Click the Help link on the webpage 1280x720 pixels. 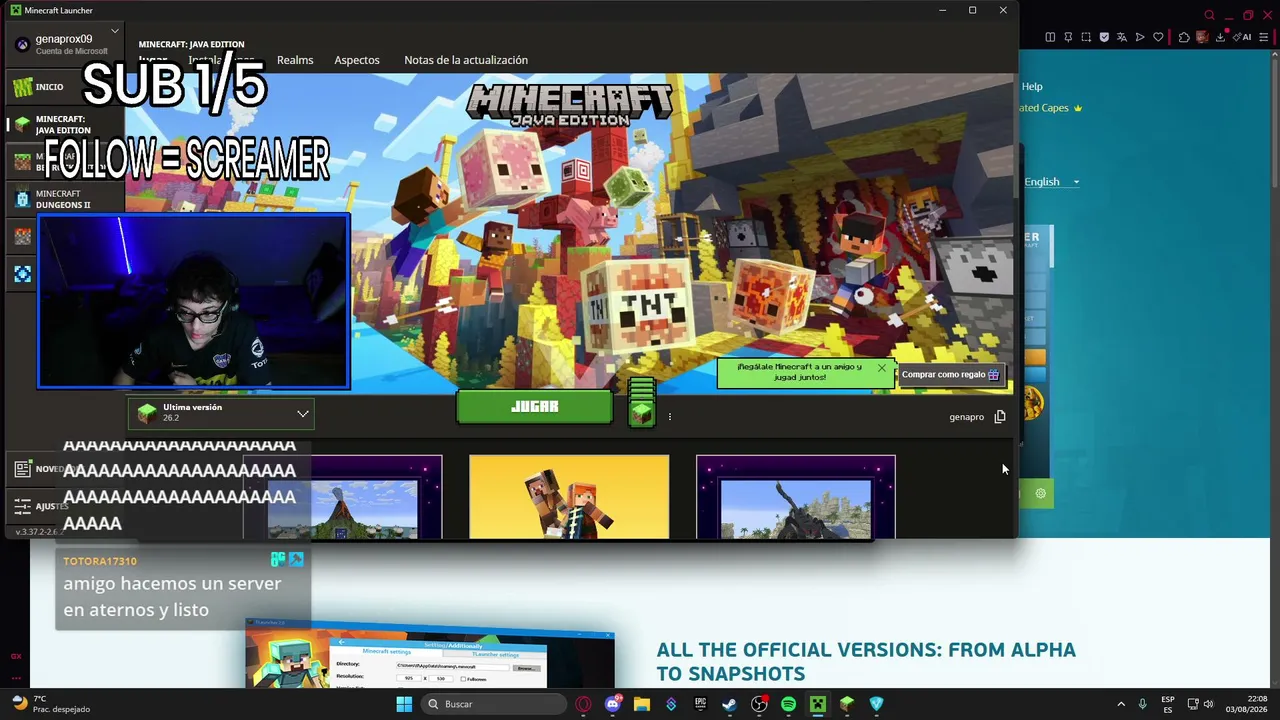click(x=1032, y=87)
